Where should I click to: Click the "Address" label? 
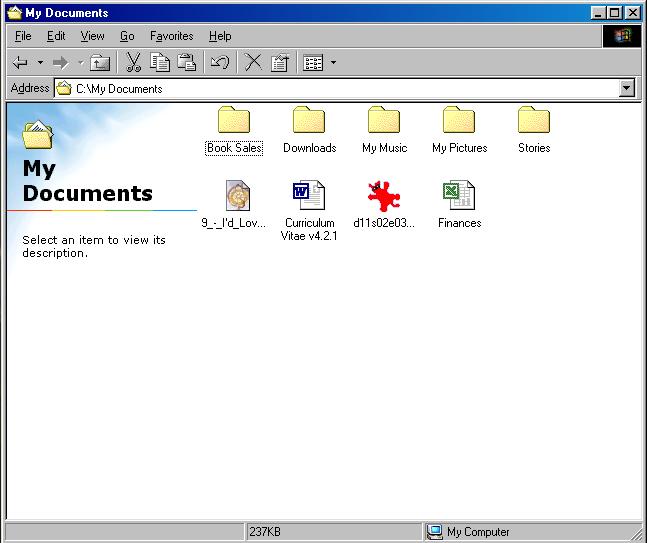click(30, 88)
